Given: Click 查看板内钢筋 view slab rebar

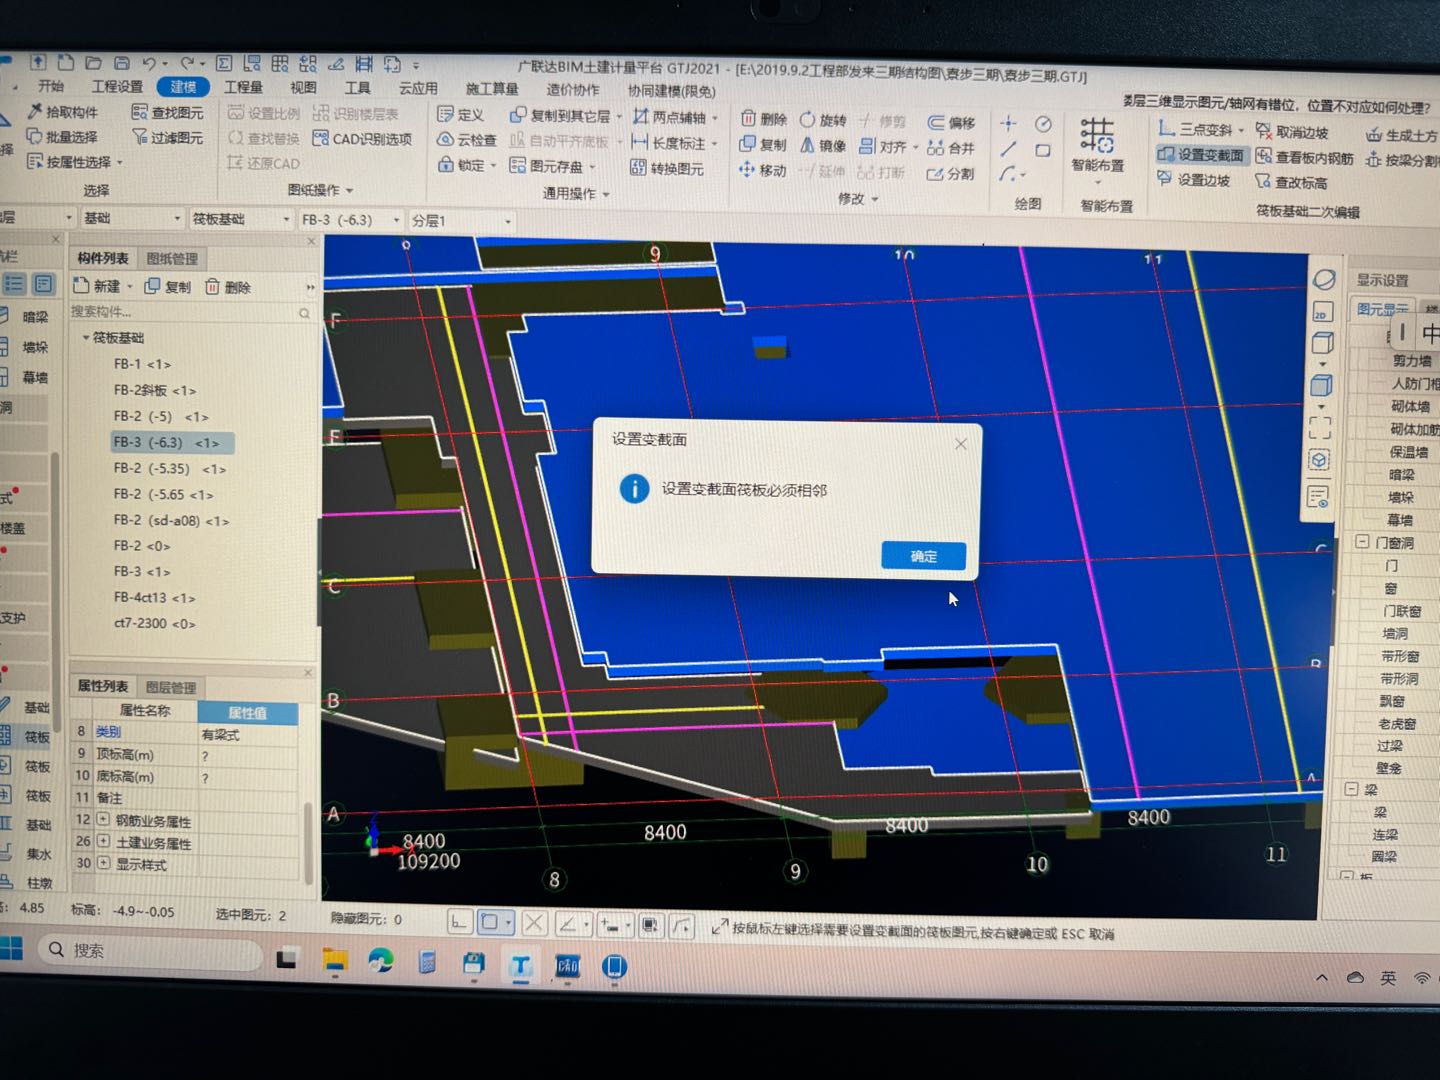Looking at the screenshot, I should coord(1305,157).
